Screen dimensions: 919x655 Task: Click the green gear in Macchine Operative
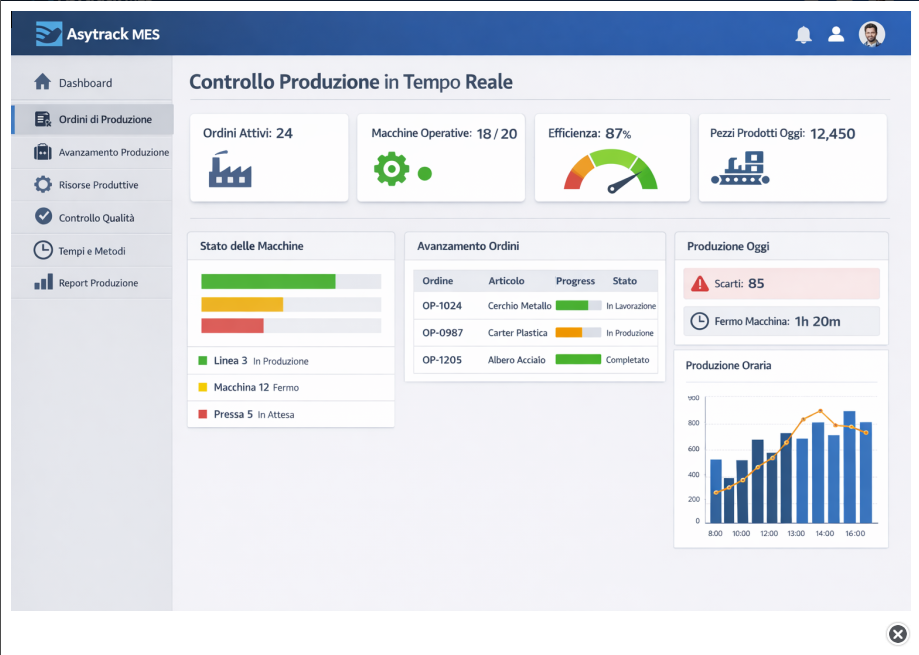(x=391, y=169)
